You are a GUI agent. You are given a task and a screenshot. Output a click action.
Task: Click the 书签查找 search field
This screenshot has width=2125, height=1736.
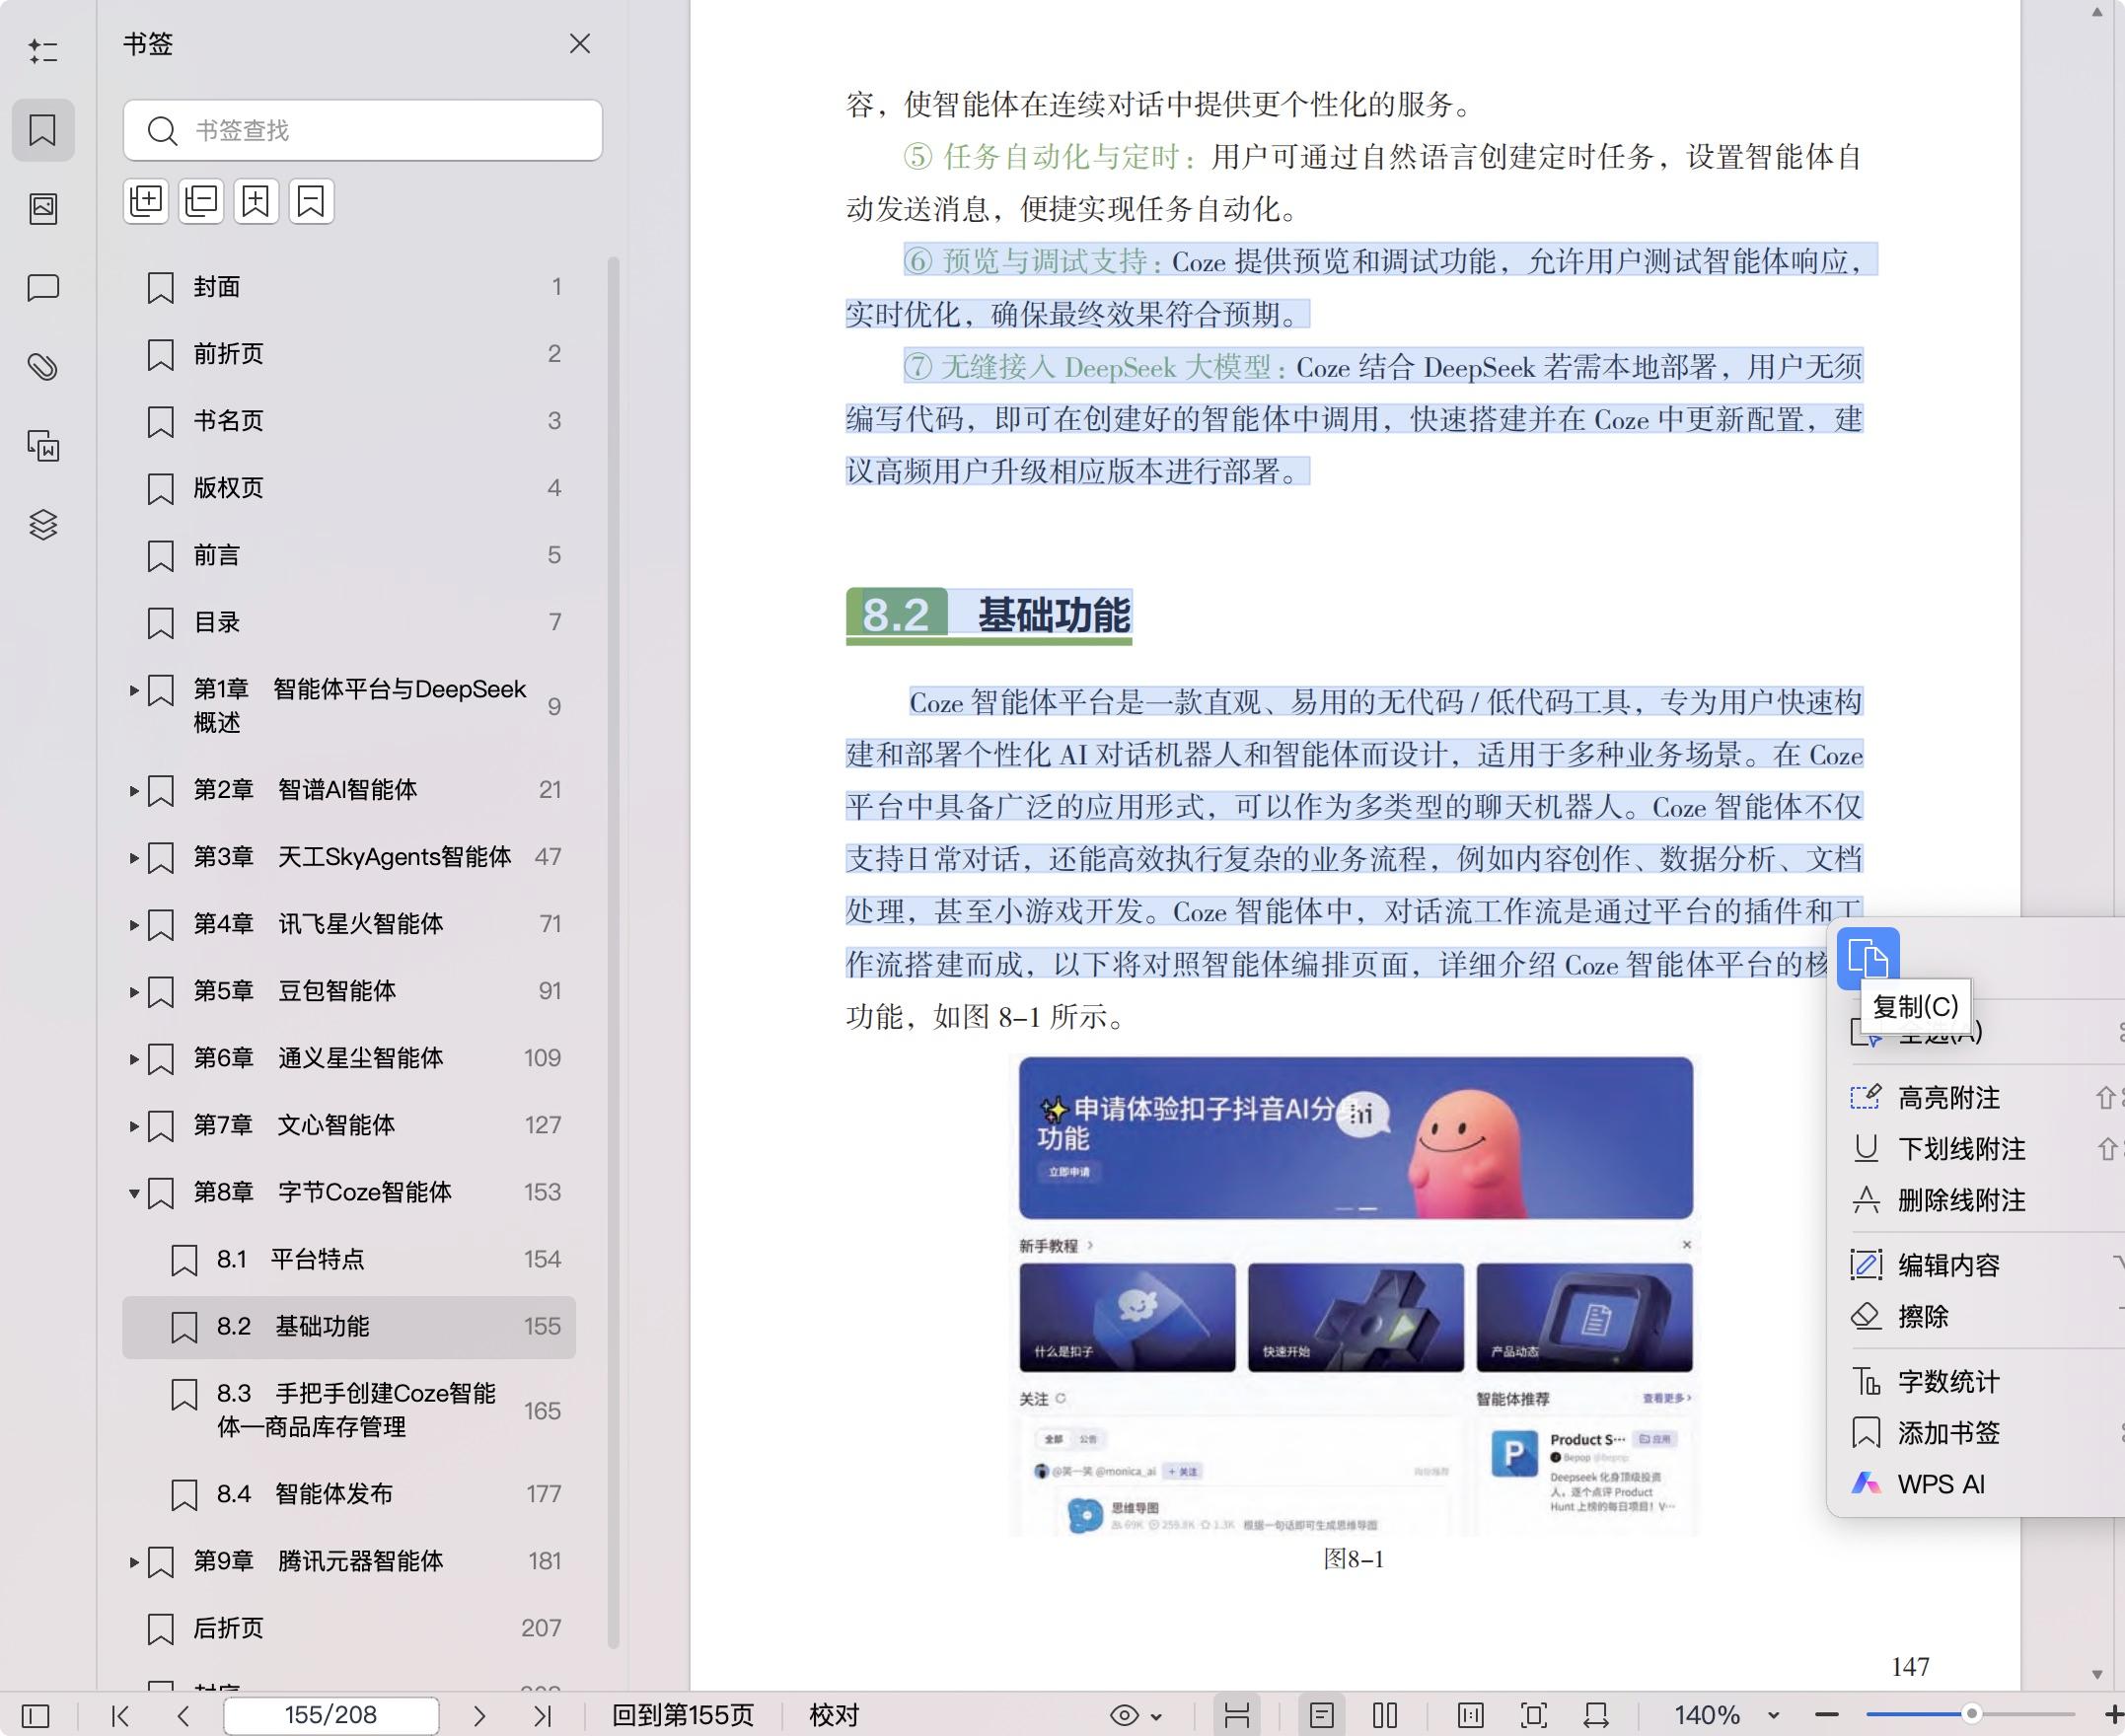(x=363, y=130)
